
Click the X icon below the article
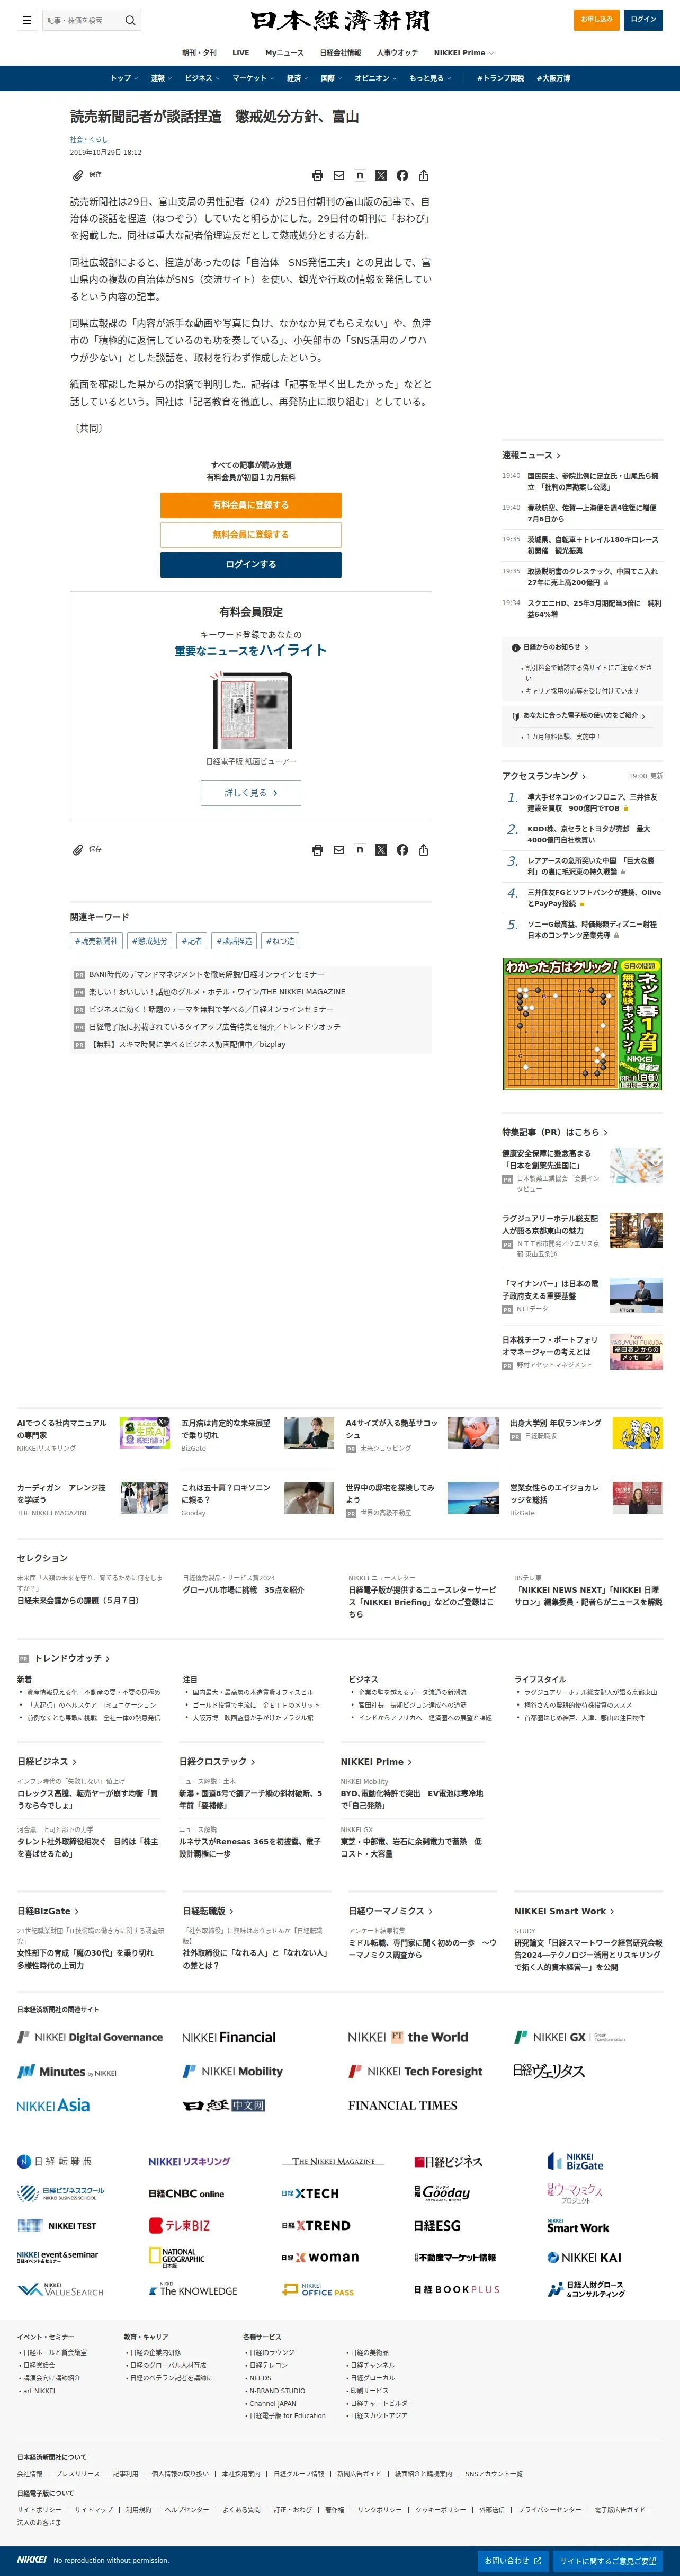pos(381,850)
